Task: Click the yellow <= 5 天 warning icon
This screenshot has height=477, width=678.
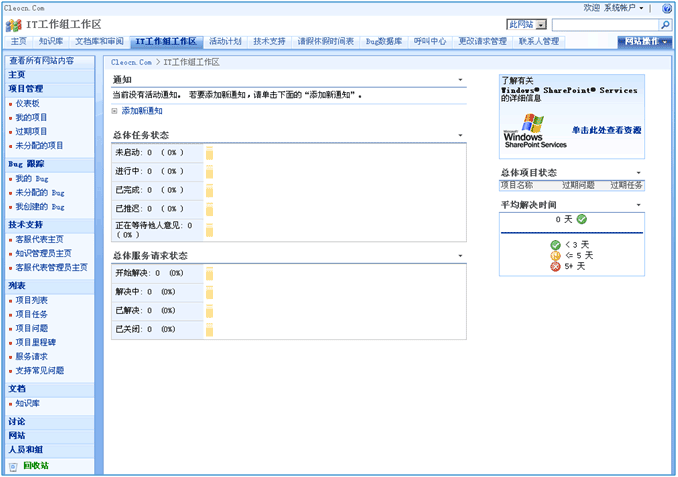Action: coord(555,255)
